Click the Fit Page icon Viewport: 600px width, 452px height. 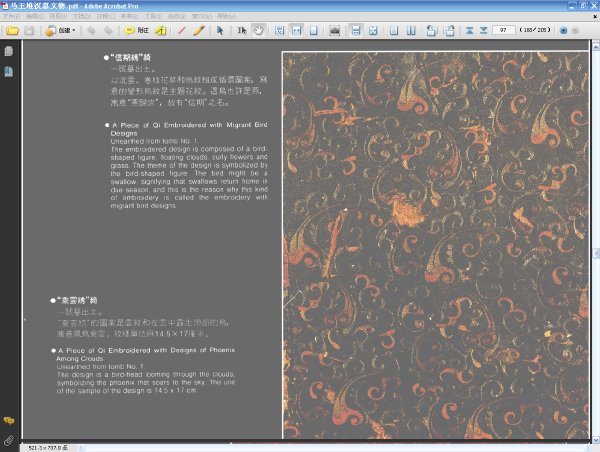(314, 31)
